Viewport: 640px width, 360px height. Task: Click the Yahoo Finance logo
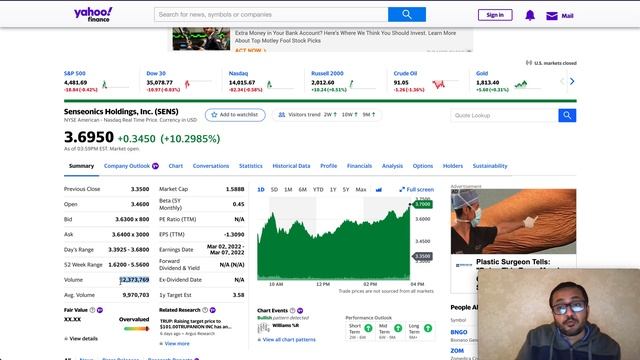93,14
